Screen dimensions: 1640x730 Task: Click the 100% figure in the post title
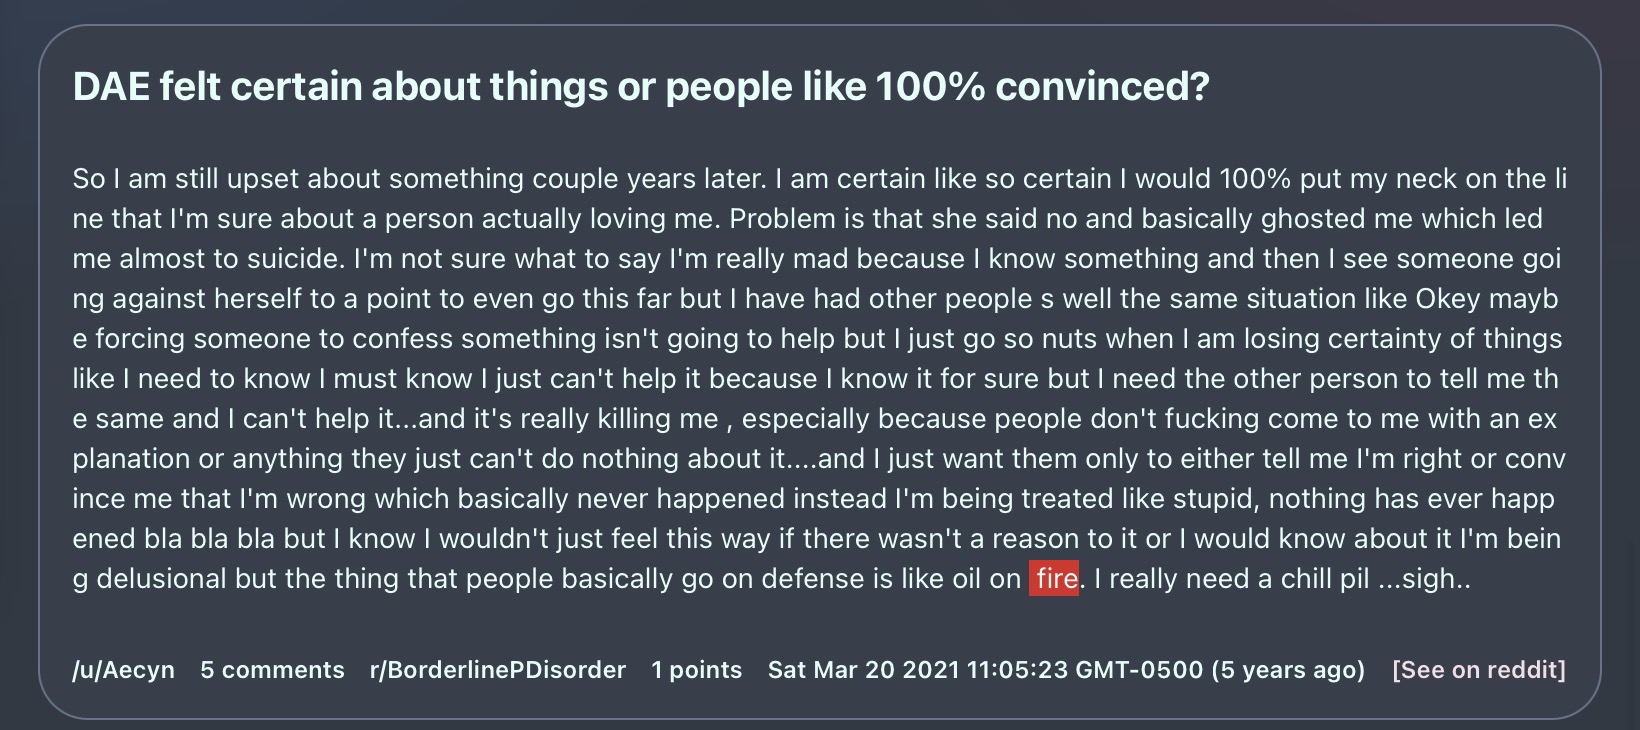tap(930, 87)
